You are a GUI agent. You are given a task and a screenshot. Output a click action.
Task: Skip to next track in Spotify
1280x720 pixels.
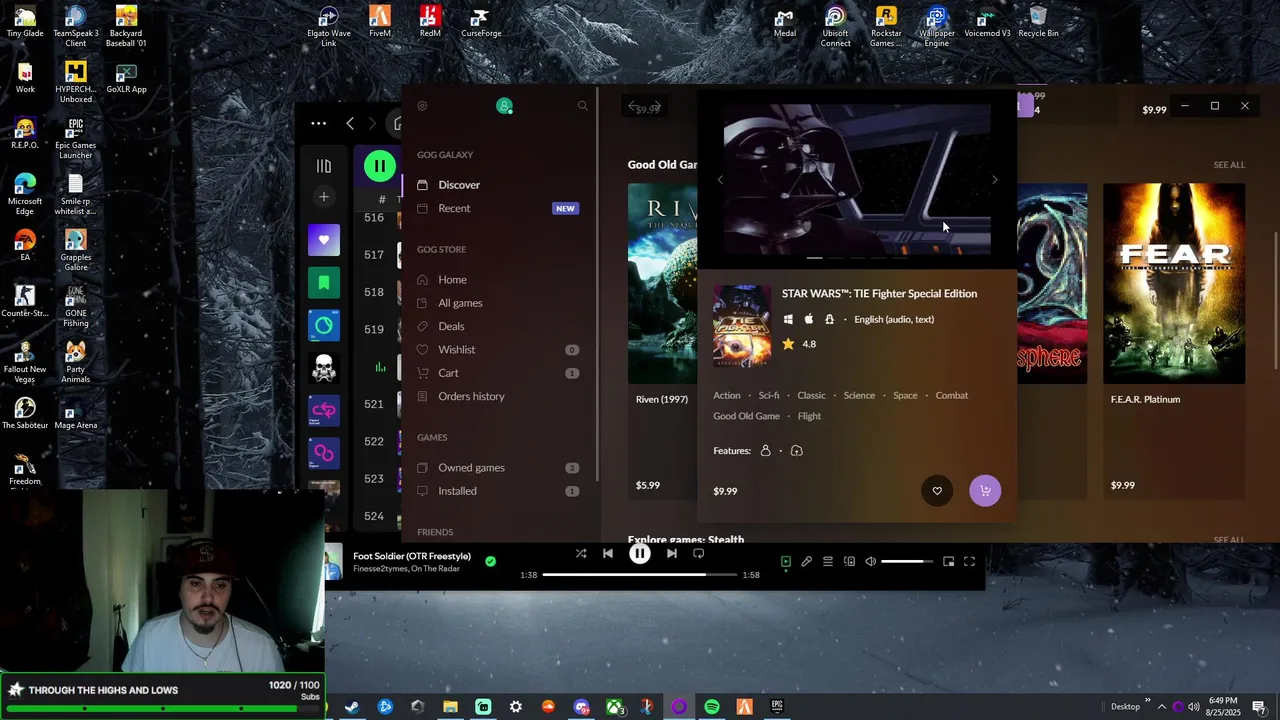tap(672, 553)
